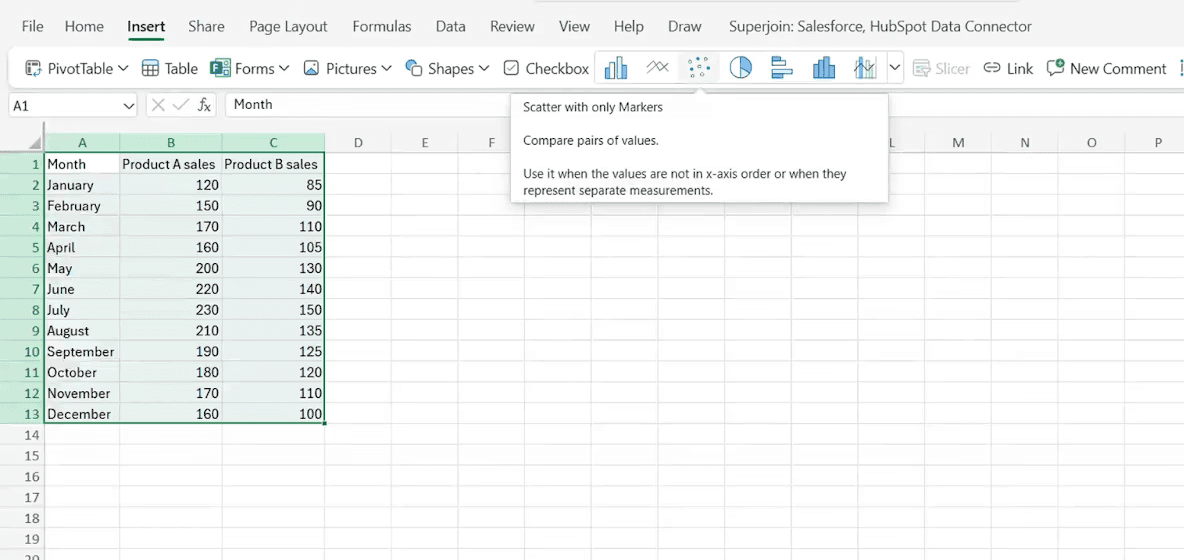
Task: Click the Select All corner triangle
Action: [x=35, y=143]
